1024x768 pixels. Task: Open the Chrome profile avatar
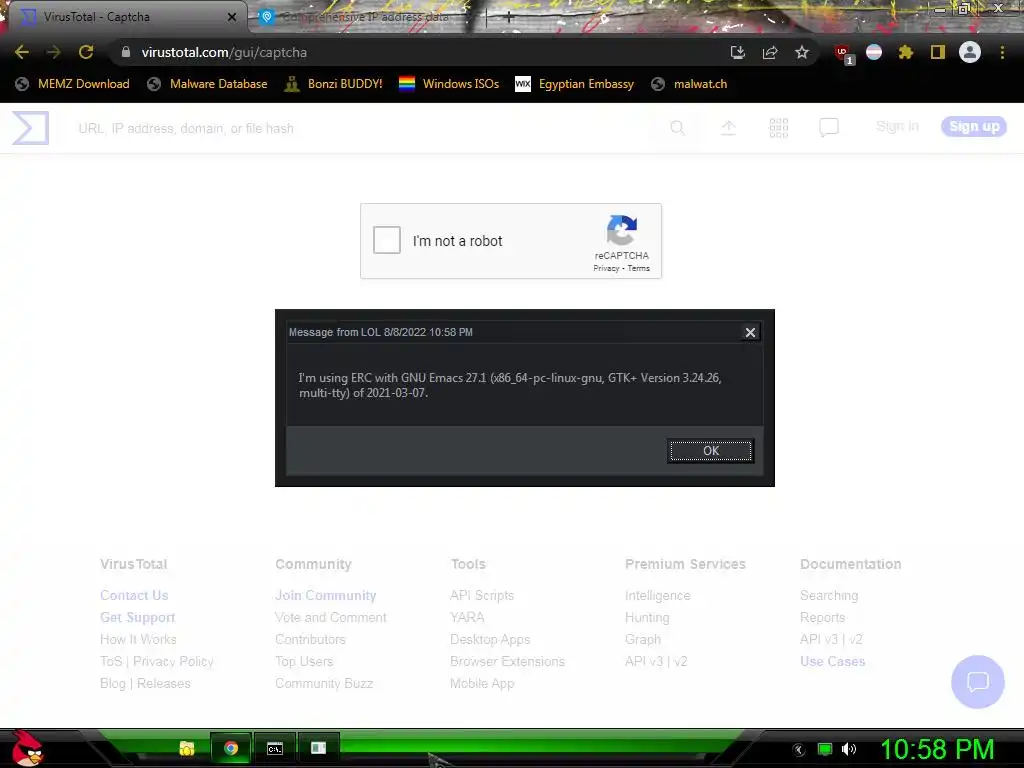(x=970, y=52)
